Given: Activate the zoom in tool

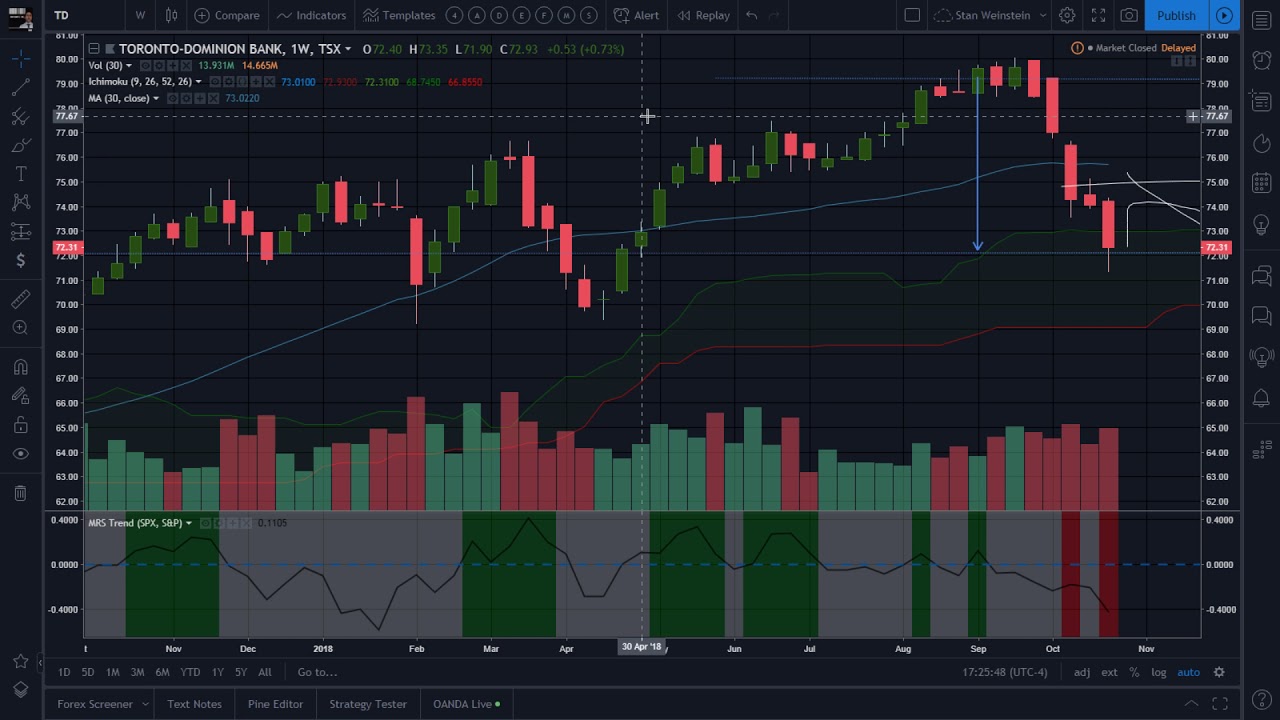Looking at the screenshot, I should (20, 328).
